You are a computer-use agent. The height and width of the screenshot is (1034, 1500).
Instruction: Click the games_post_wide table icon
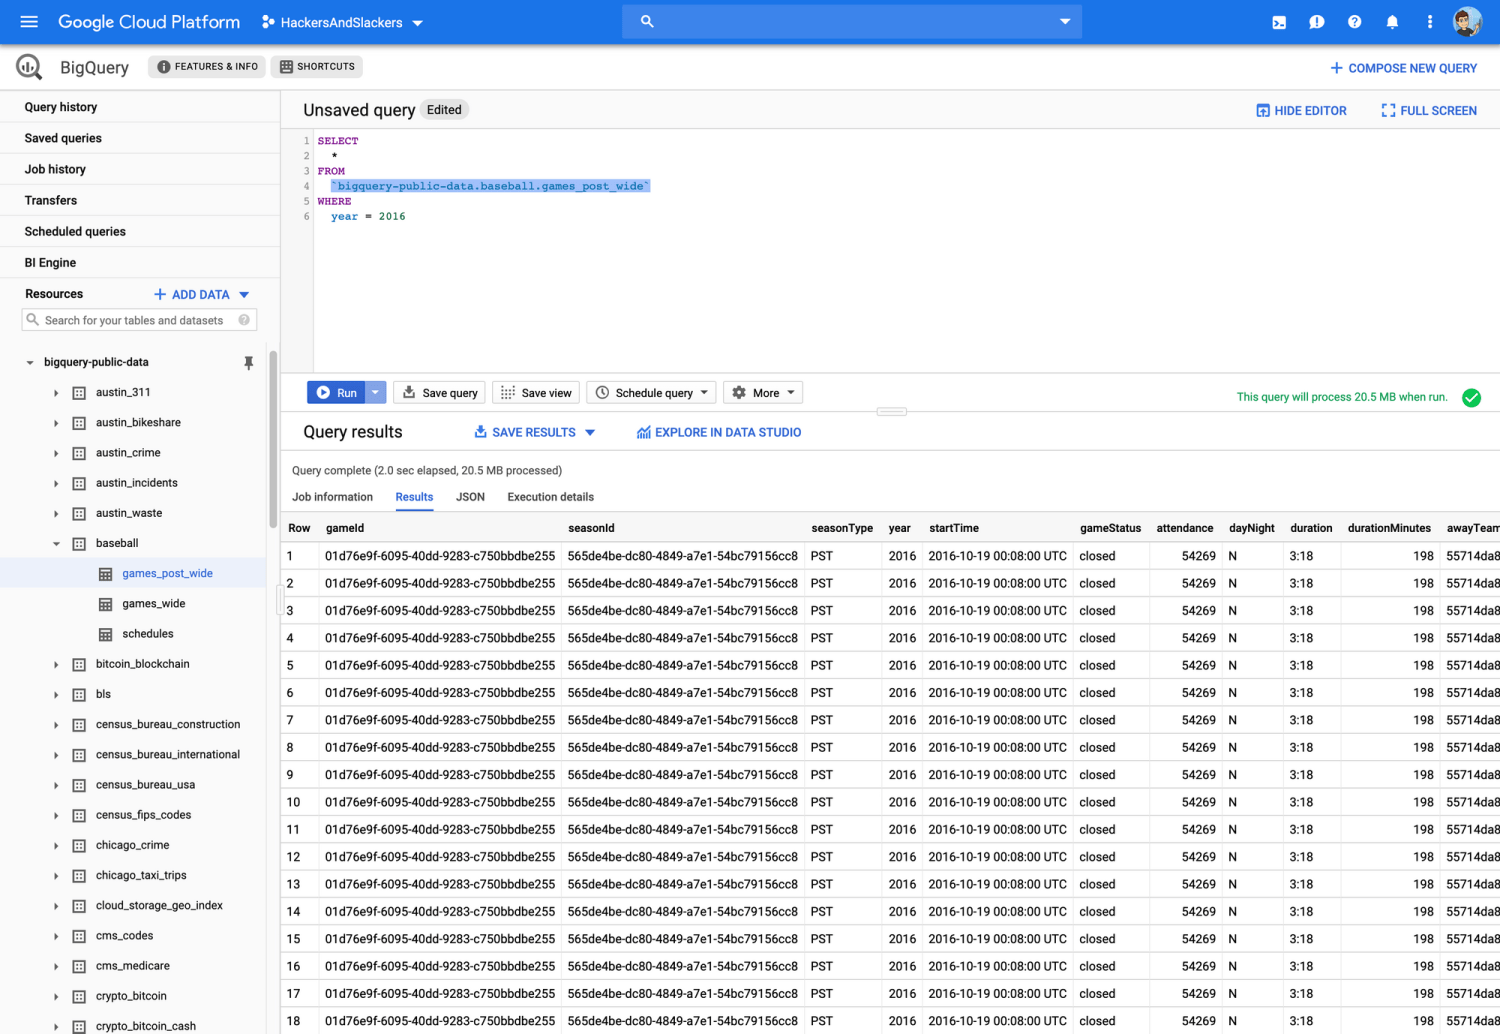pos(105,574)
